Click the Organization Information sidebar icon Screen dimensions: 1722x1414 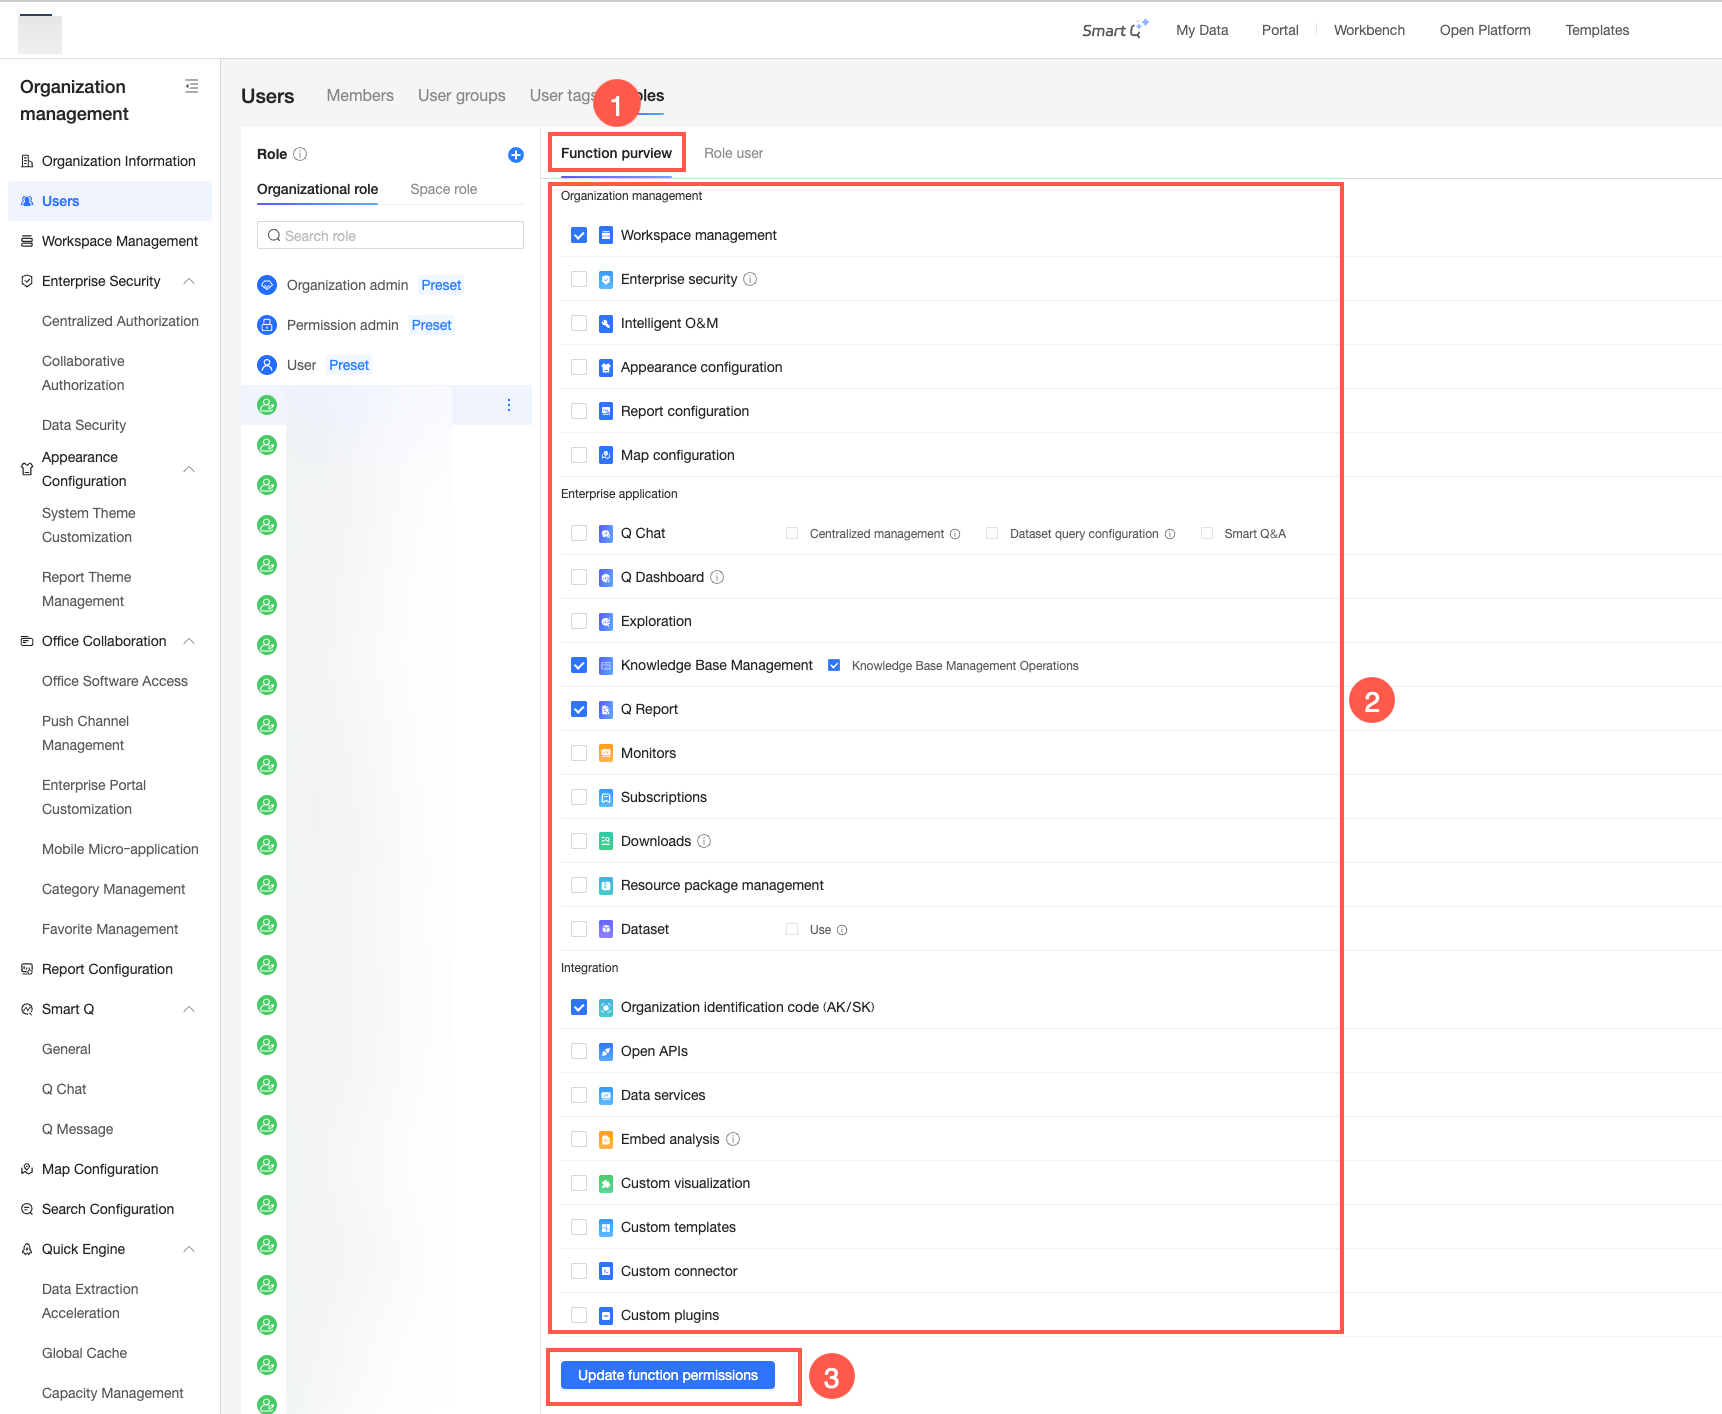(27, 161)
